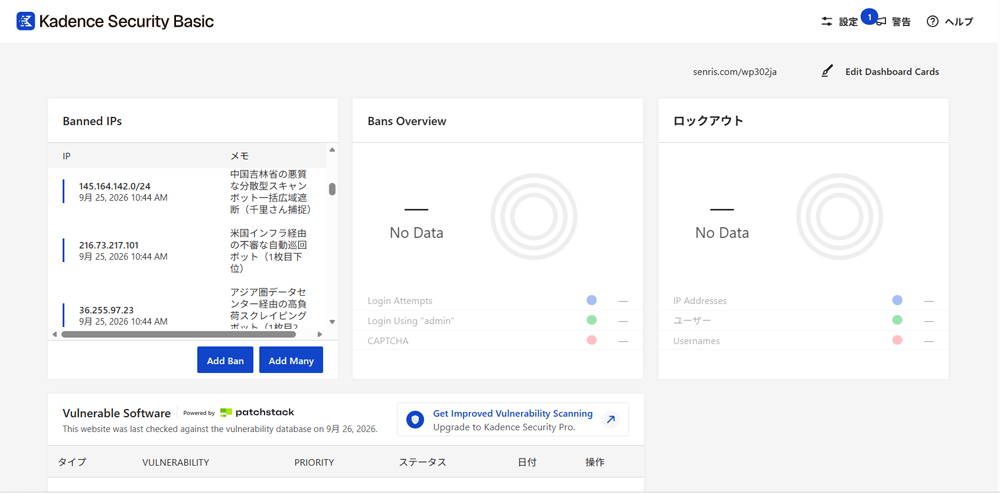This screenshot has width=1000, height=494.
Task: Click the senris.com/wp302ja site address
Action: [735, 72]
